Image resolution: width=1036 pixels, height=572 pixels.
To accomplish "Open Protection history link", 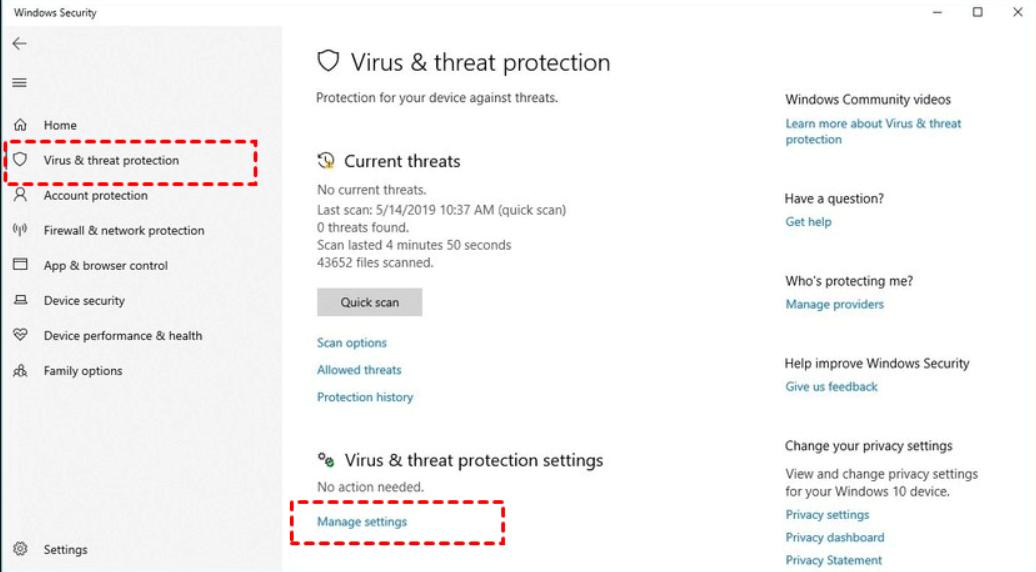I will (365, 397).
